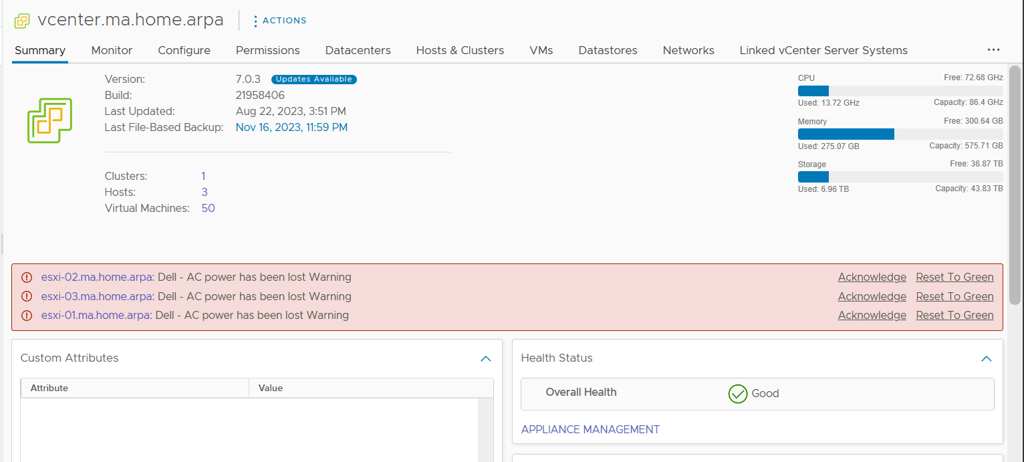Image resolution: width=1024 pixels, height=462 pixels.
Task: Click the version value 7.0.3
Action: 248,79
